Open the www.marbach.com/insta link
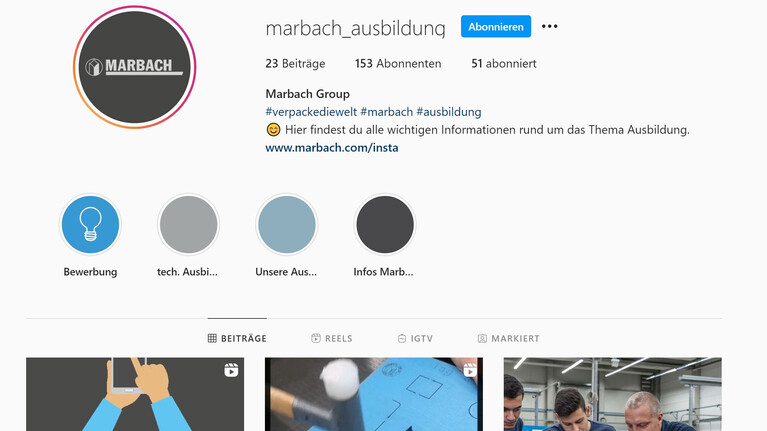This screenshot has width=767, height=431. click(x=332, y=148)
